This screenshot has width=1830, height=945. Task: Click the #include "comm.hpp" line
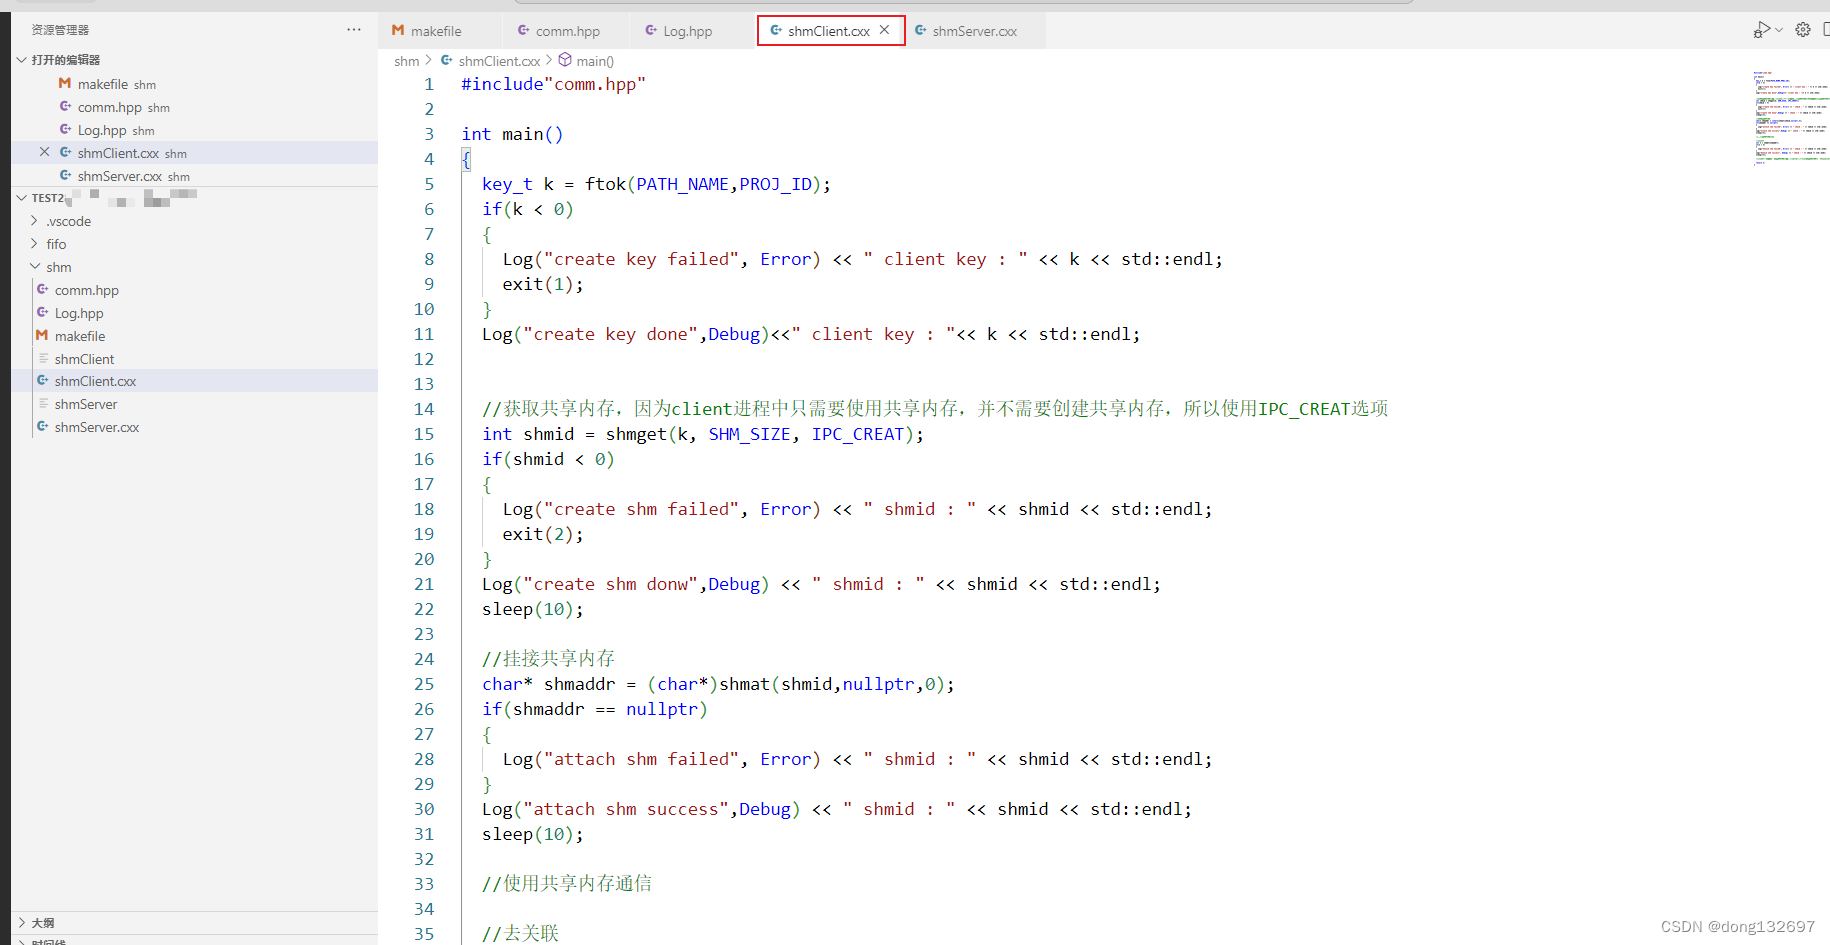pyautogui.click(x=553, y=84)
